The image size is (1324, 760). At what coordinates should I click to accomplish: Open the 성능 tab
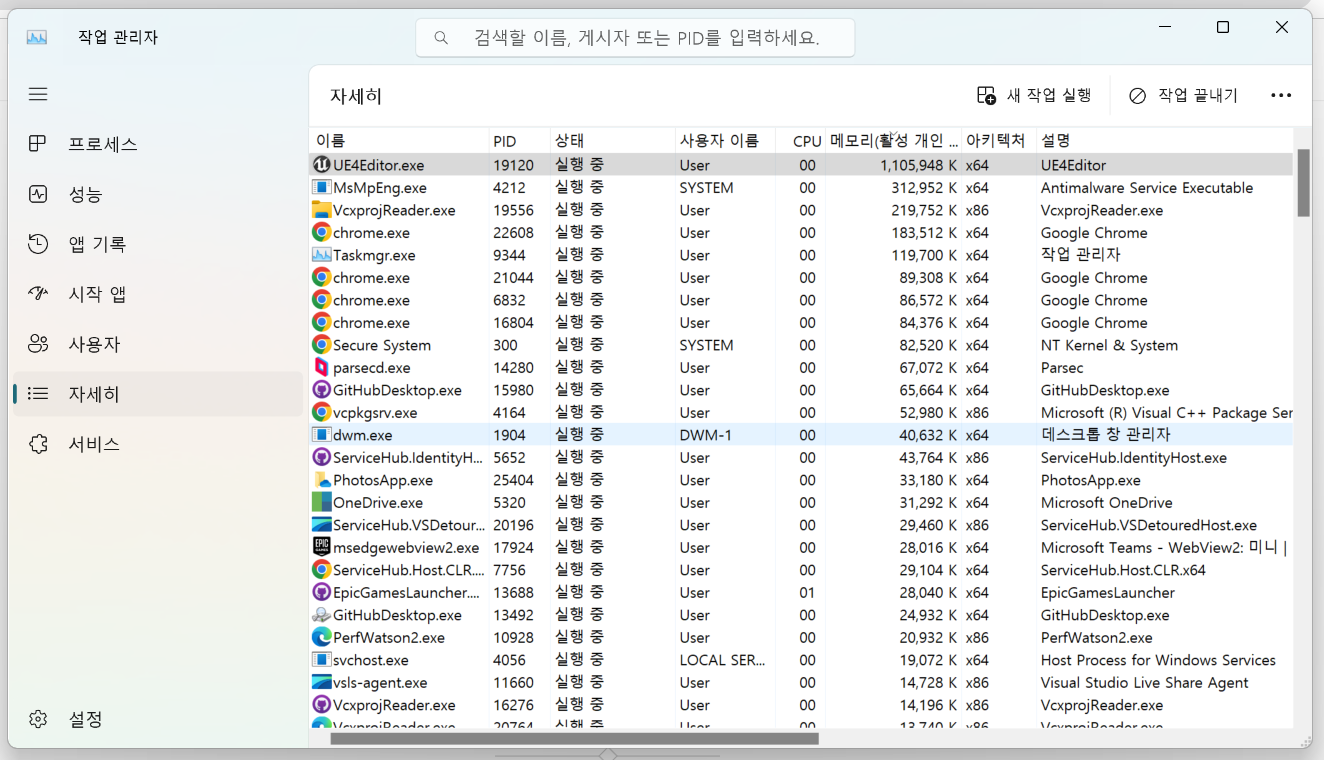(156, 194)
